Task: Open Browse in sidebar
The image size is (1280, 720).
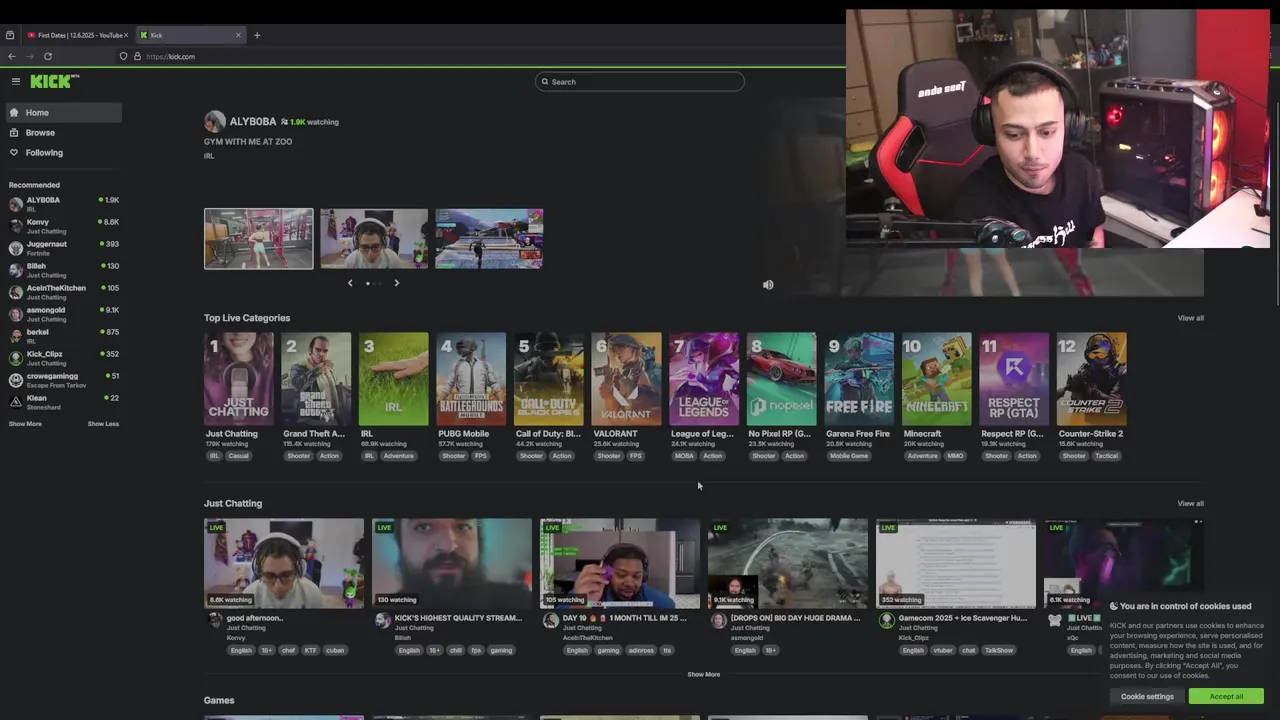Action: (62, 132)
